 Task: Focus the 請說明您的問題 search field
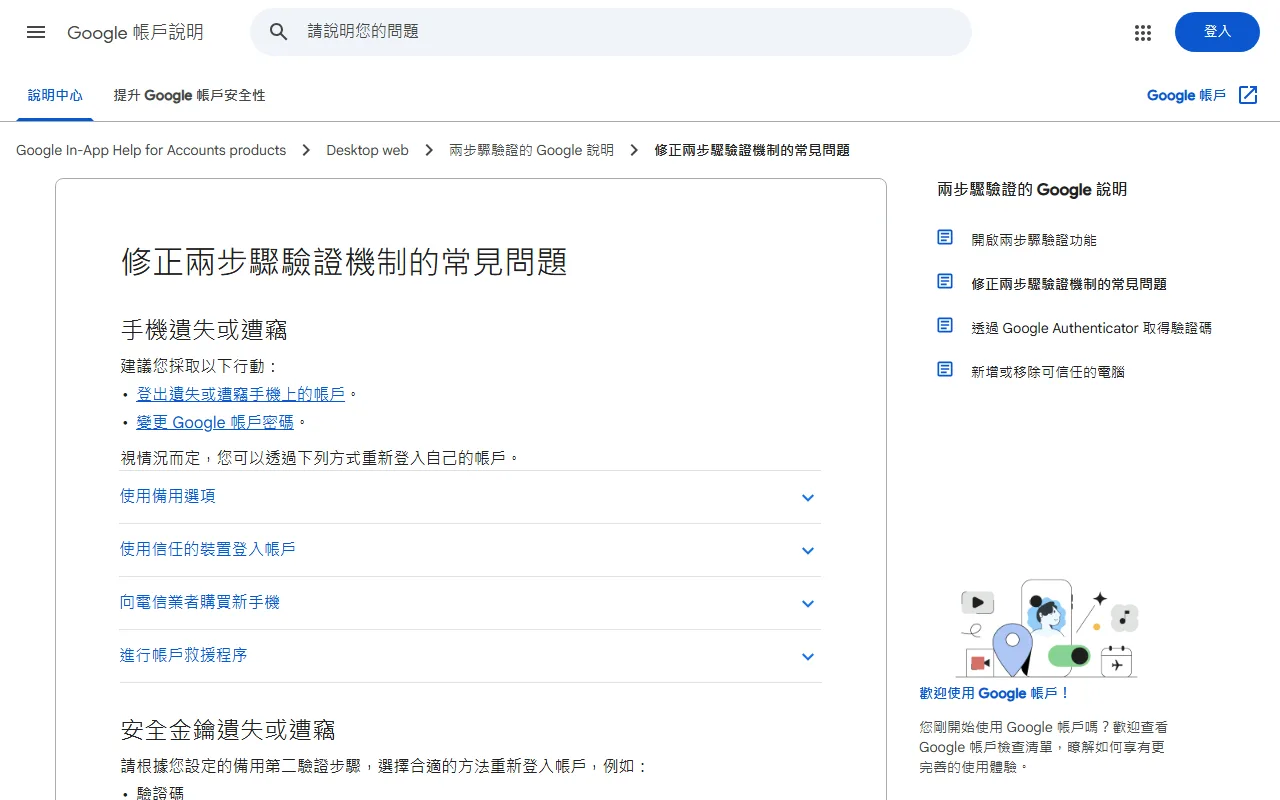click(x=610, y=32)
